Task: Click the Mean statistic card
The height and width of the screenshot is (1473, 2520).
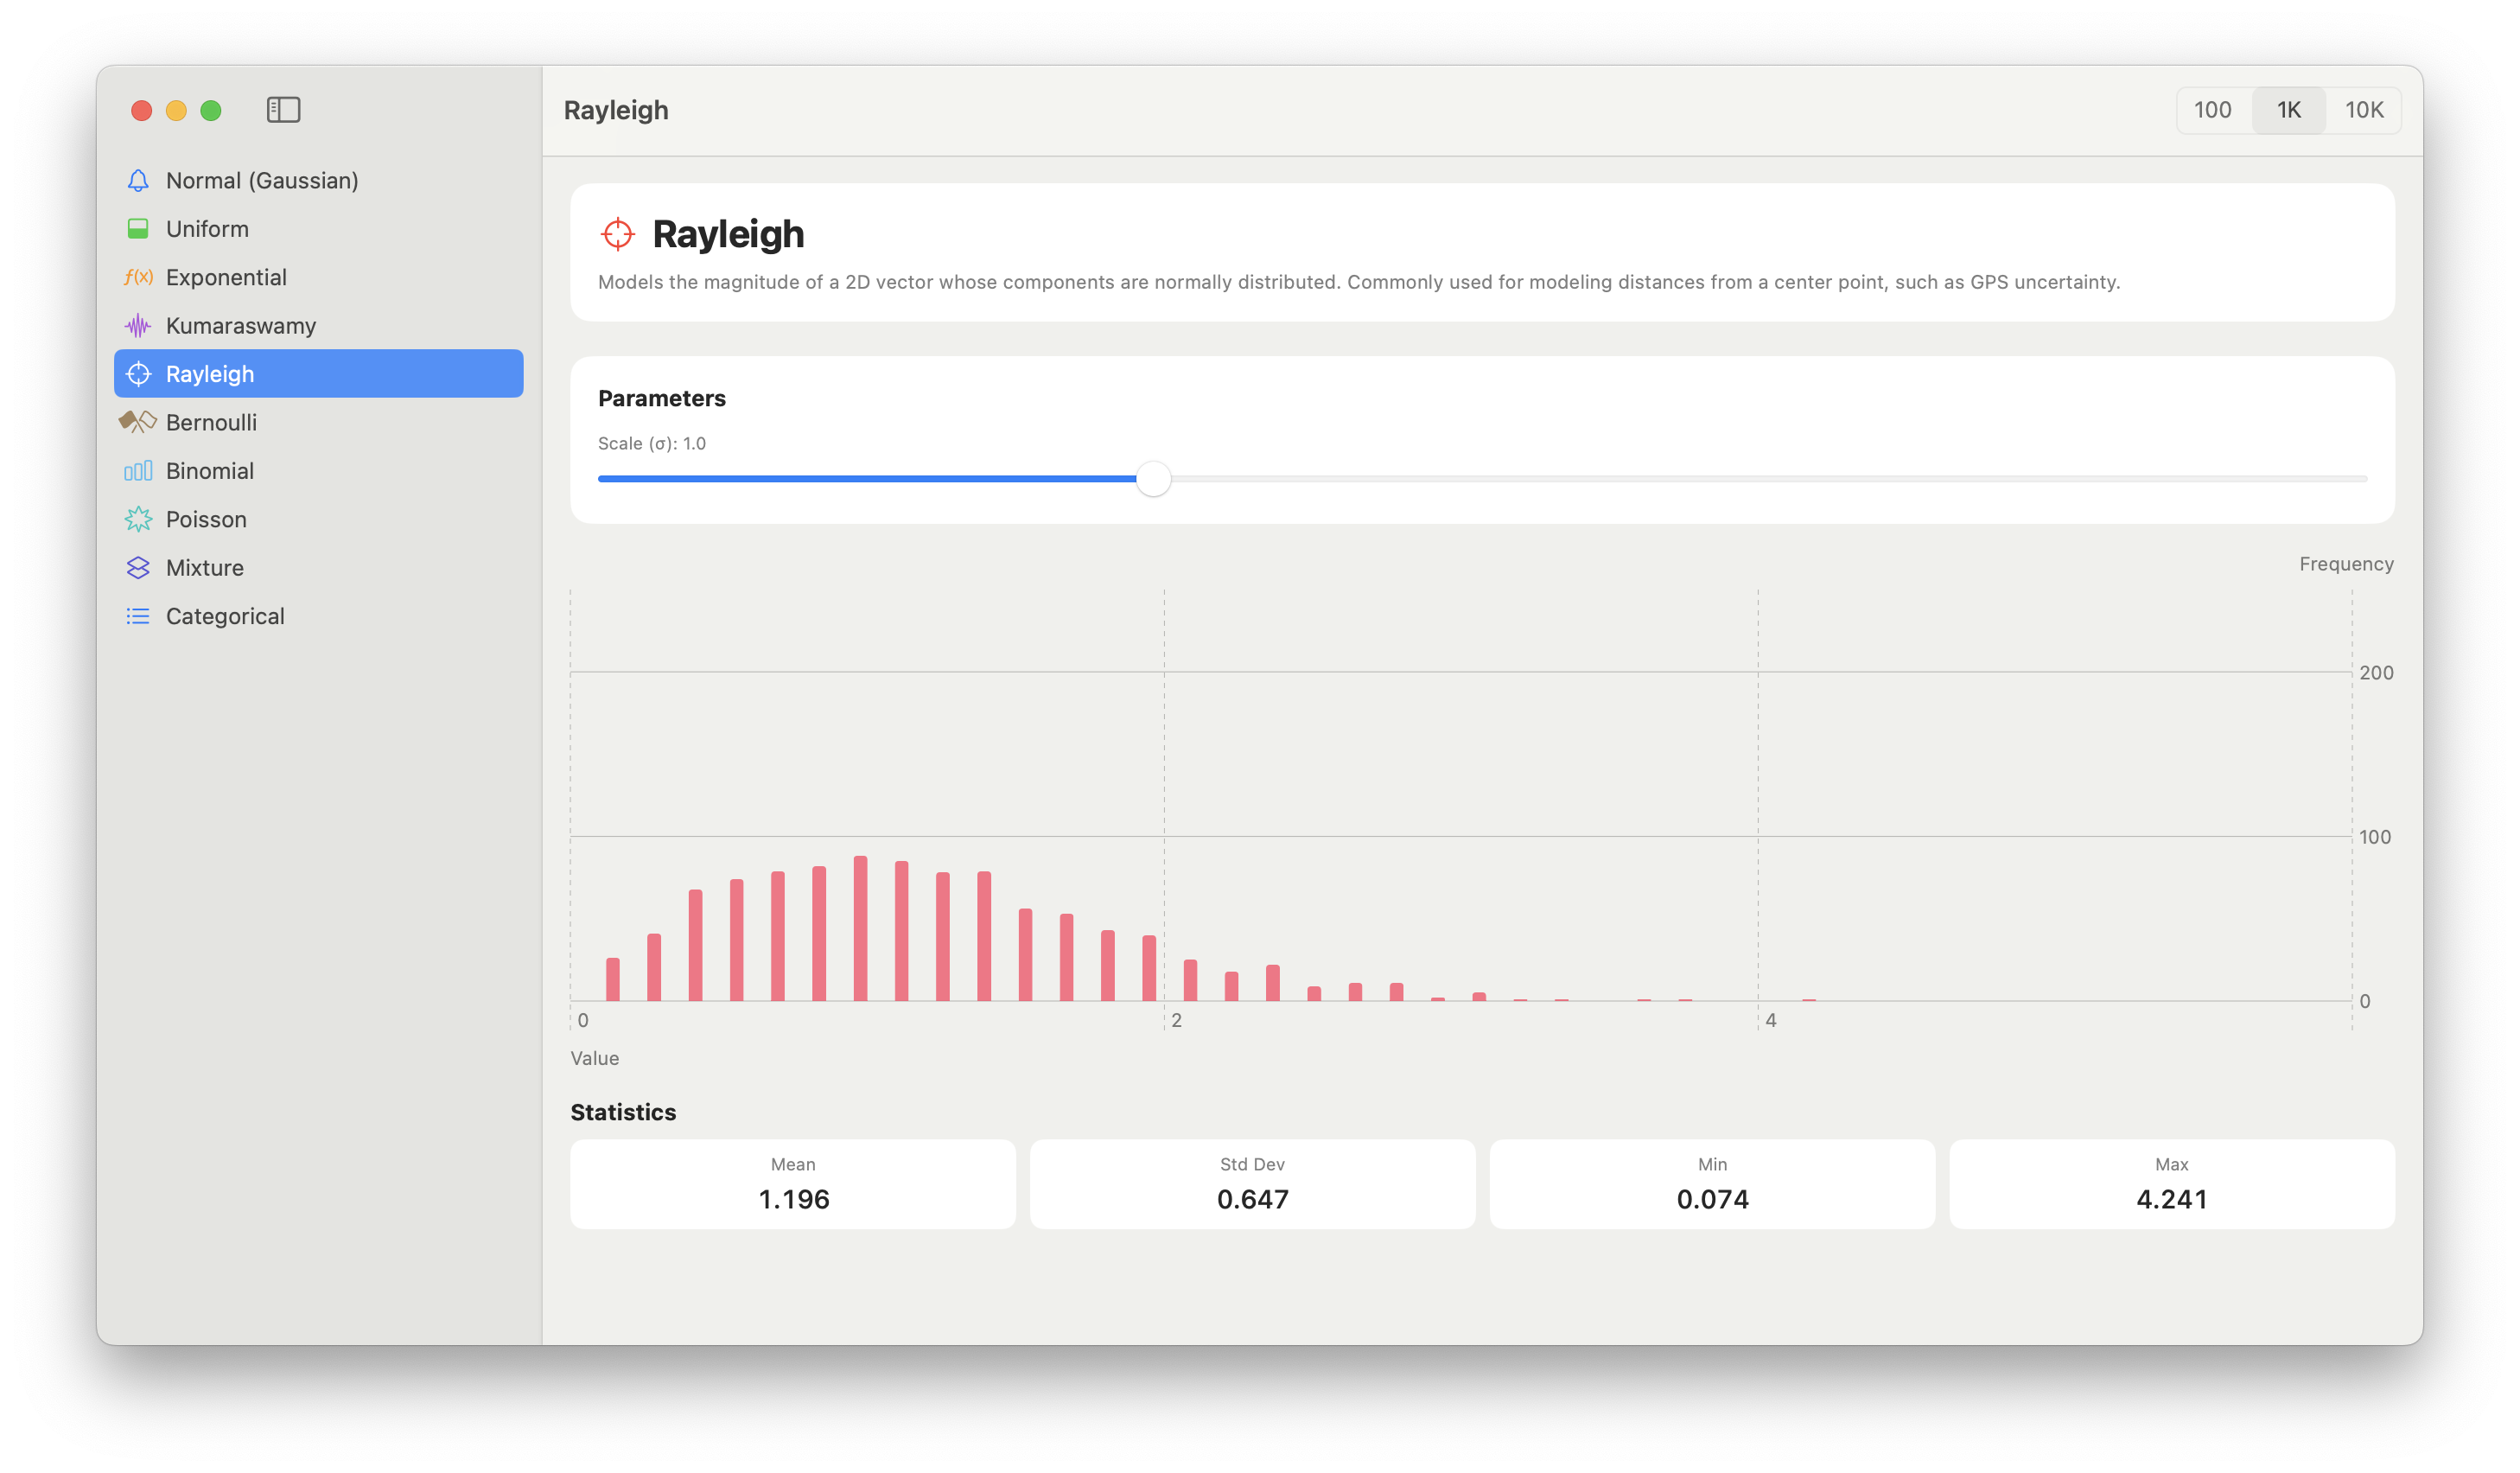Action: [792, 1184]
